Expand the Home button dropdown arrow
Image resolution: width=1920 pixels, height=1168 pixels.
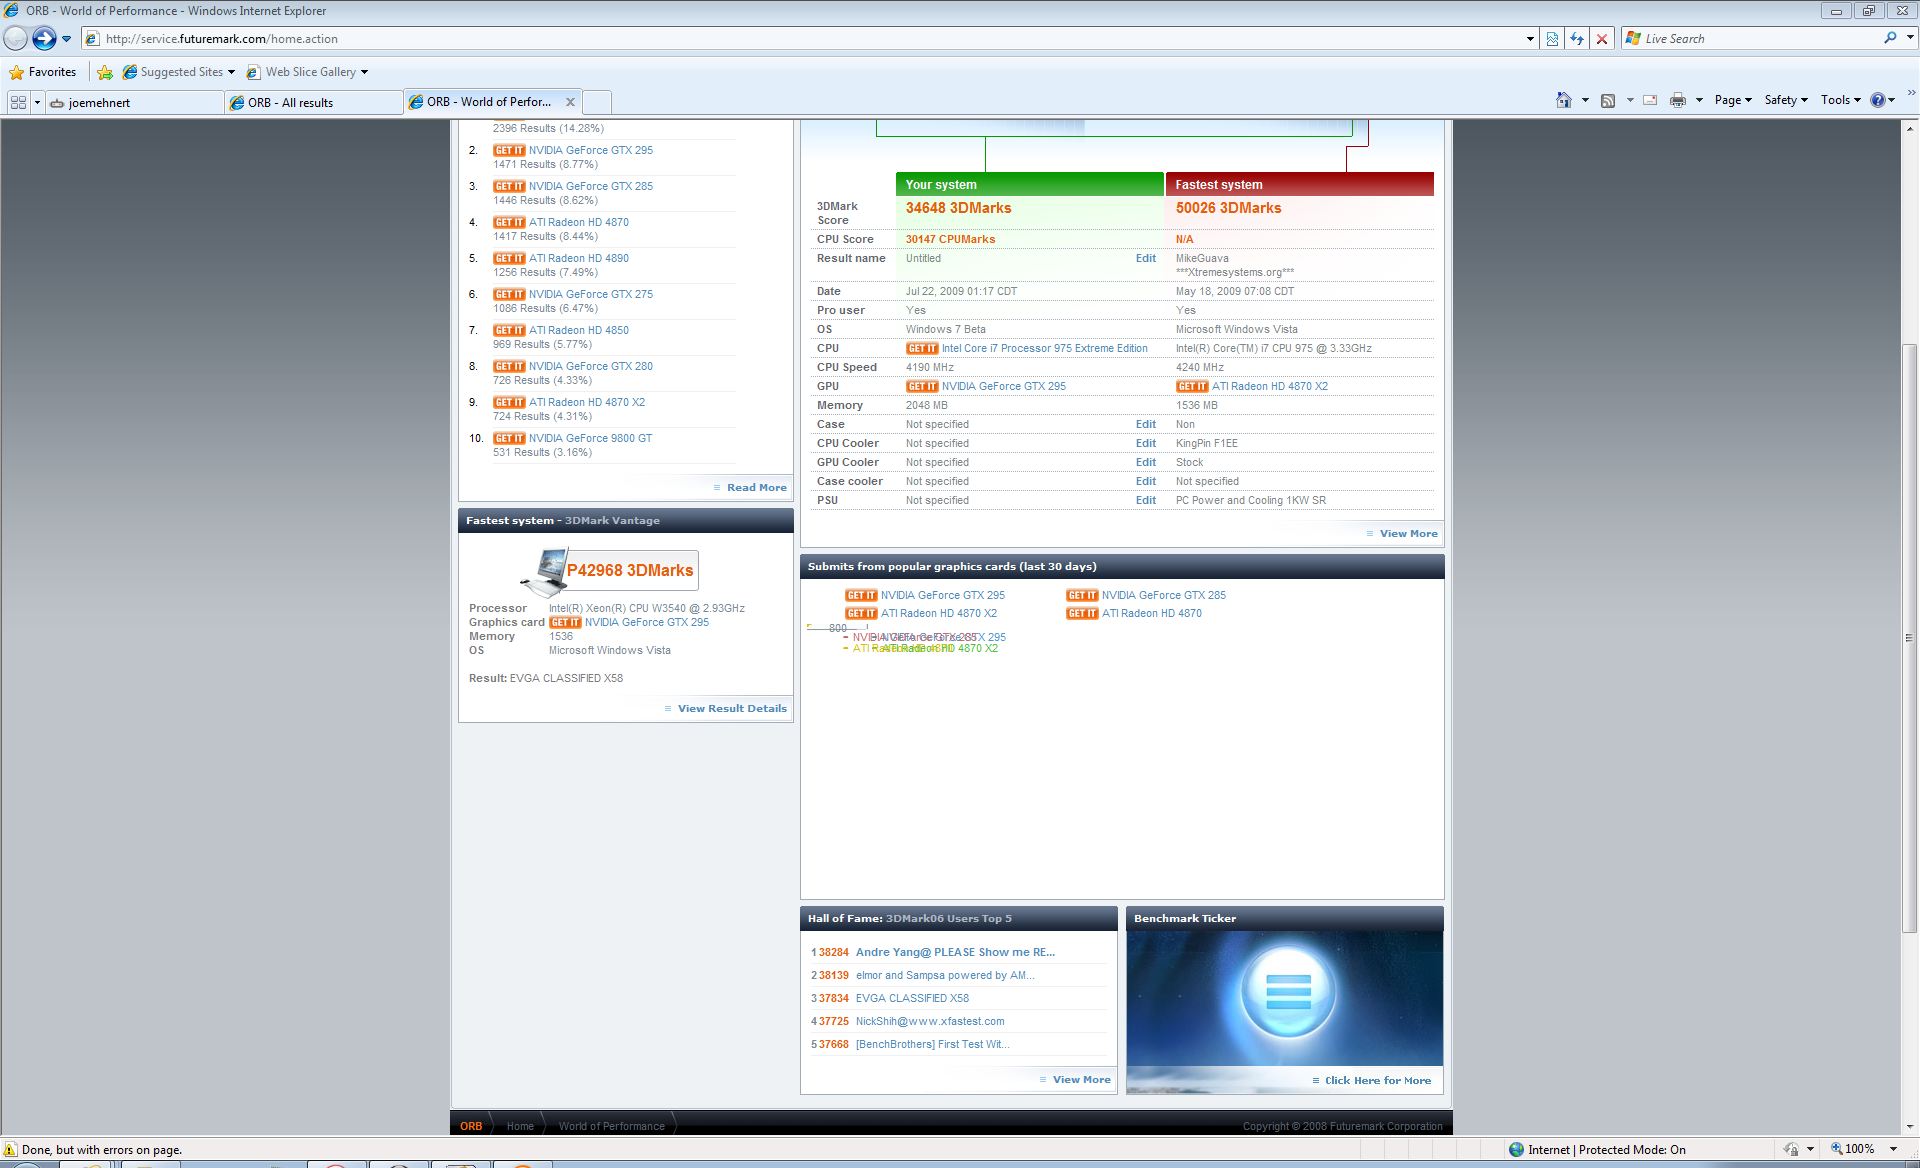1585,100
